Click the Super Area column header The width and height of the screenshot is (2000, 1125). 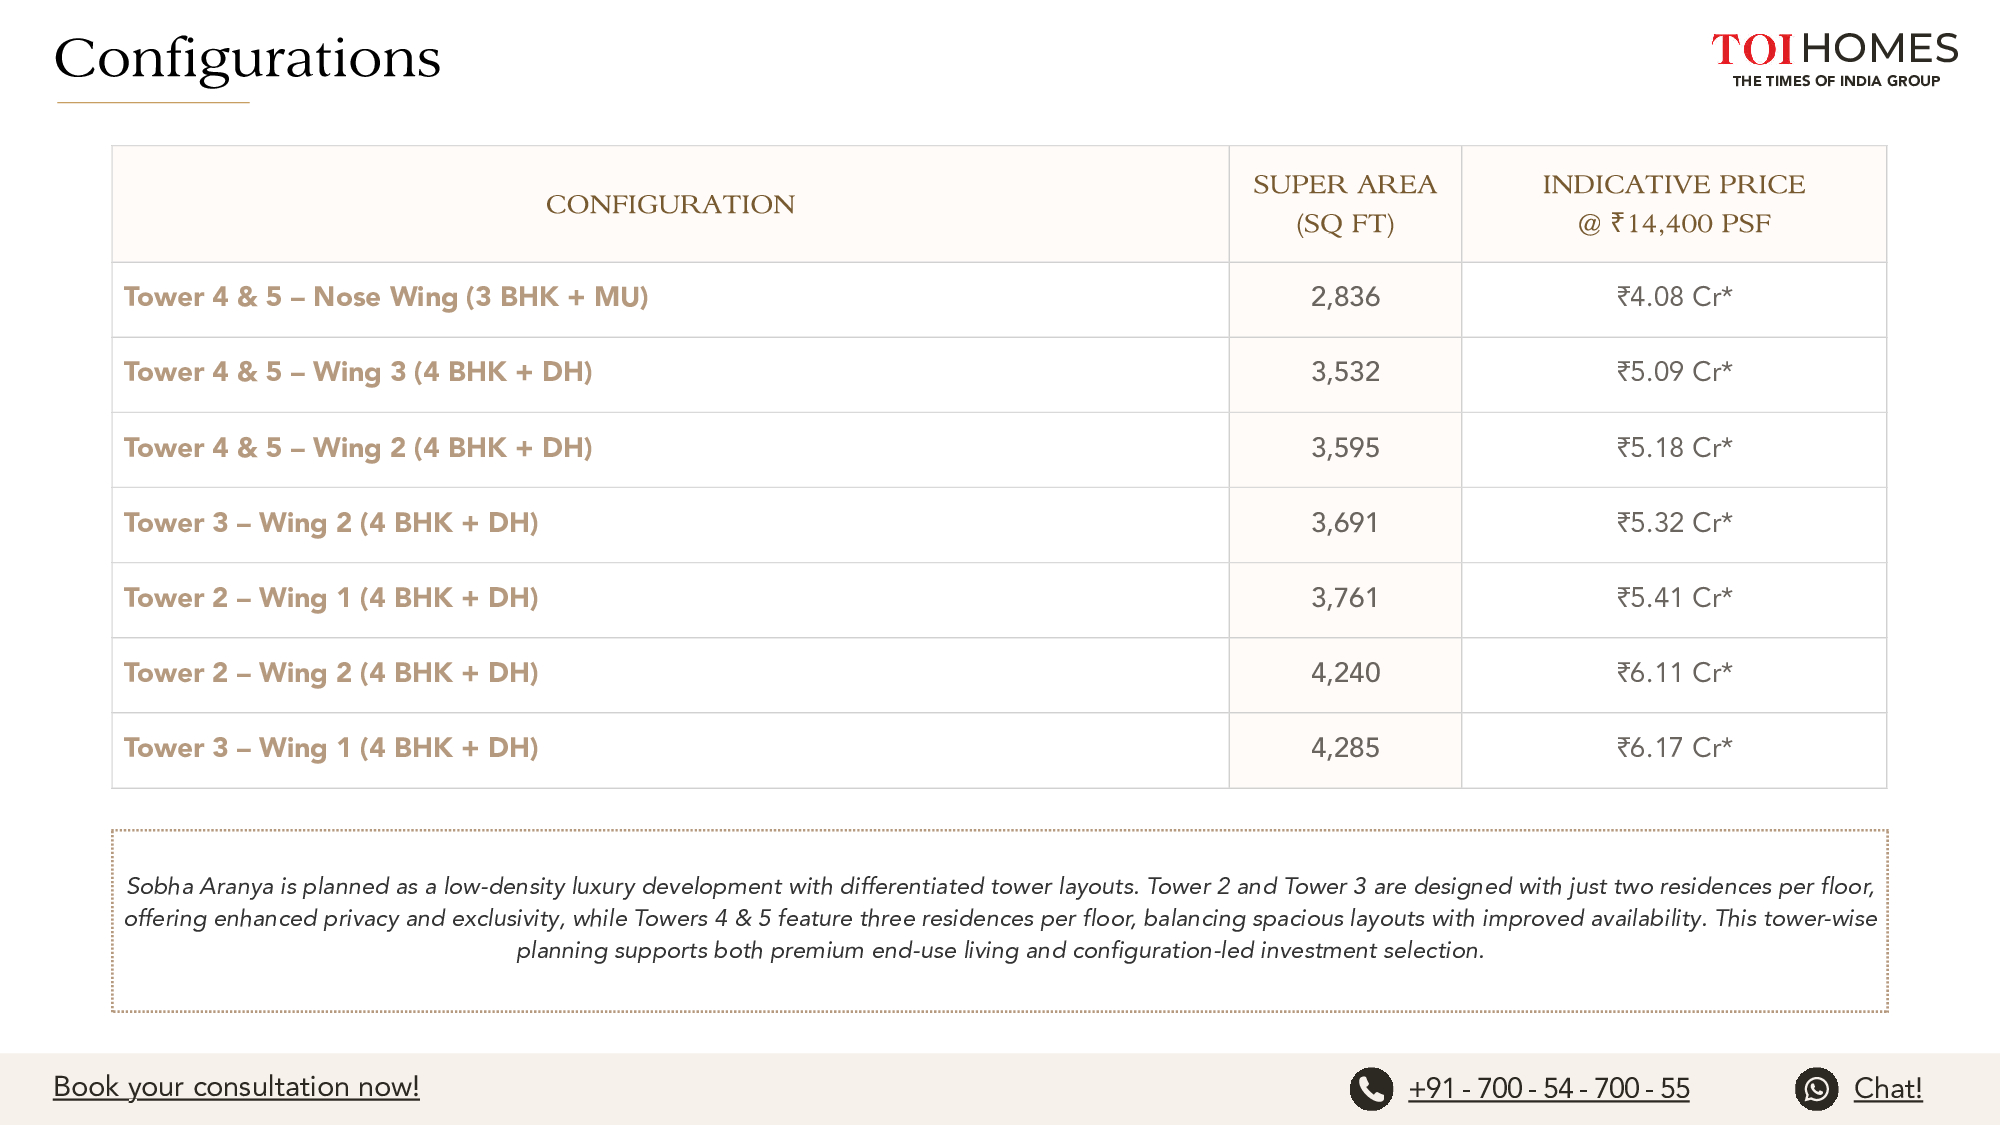pos(1345,204)
